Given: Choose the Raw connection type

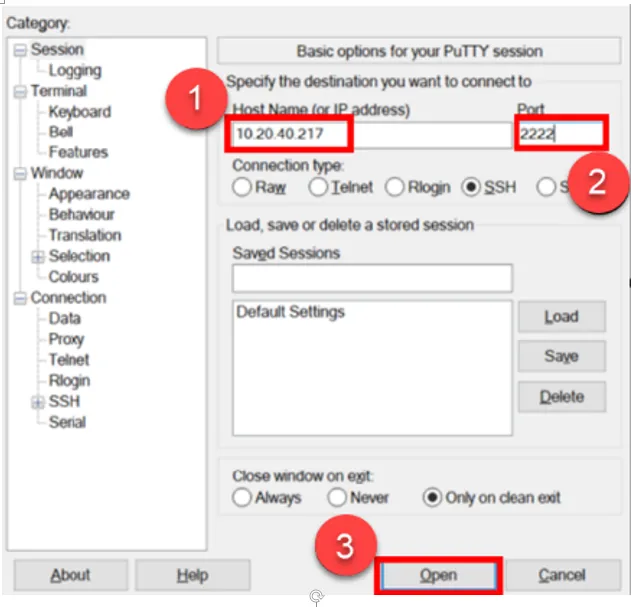Looking at the screenshot, I should (x=242, y=187).
